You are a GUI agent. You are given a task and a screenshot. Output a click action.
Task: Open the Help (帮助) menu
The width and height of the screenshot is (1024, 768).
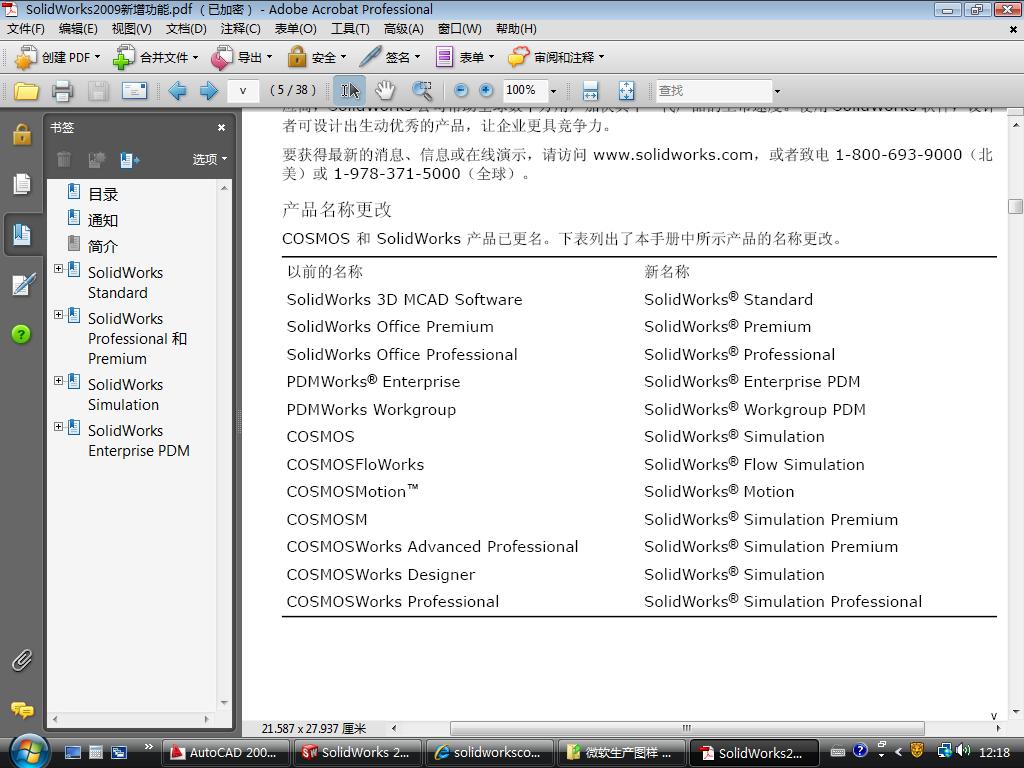[516, 29]
